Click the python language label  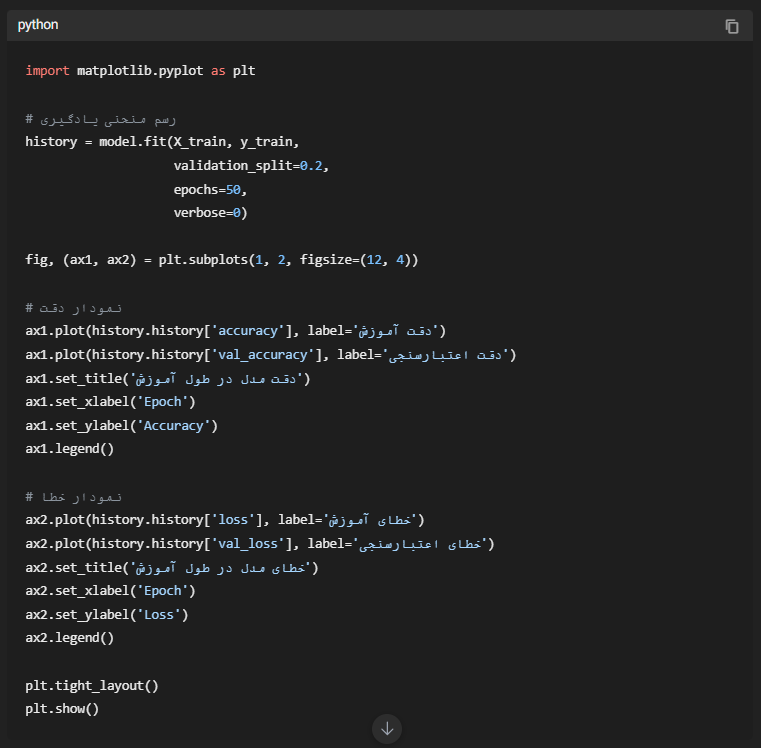pos(38,25)
